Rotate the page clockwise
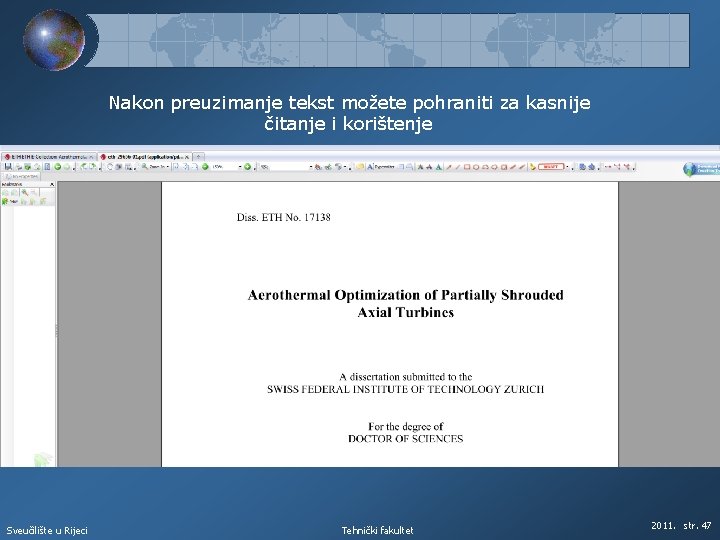720x540 pixels. click(93, 167)
